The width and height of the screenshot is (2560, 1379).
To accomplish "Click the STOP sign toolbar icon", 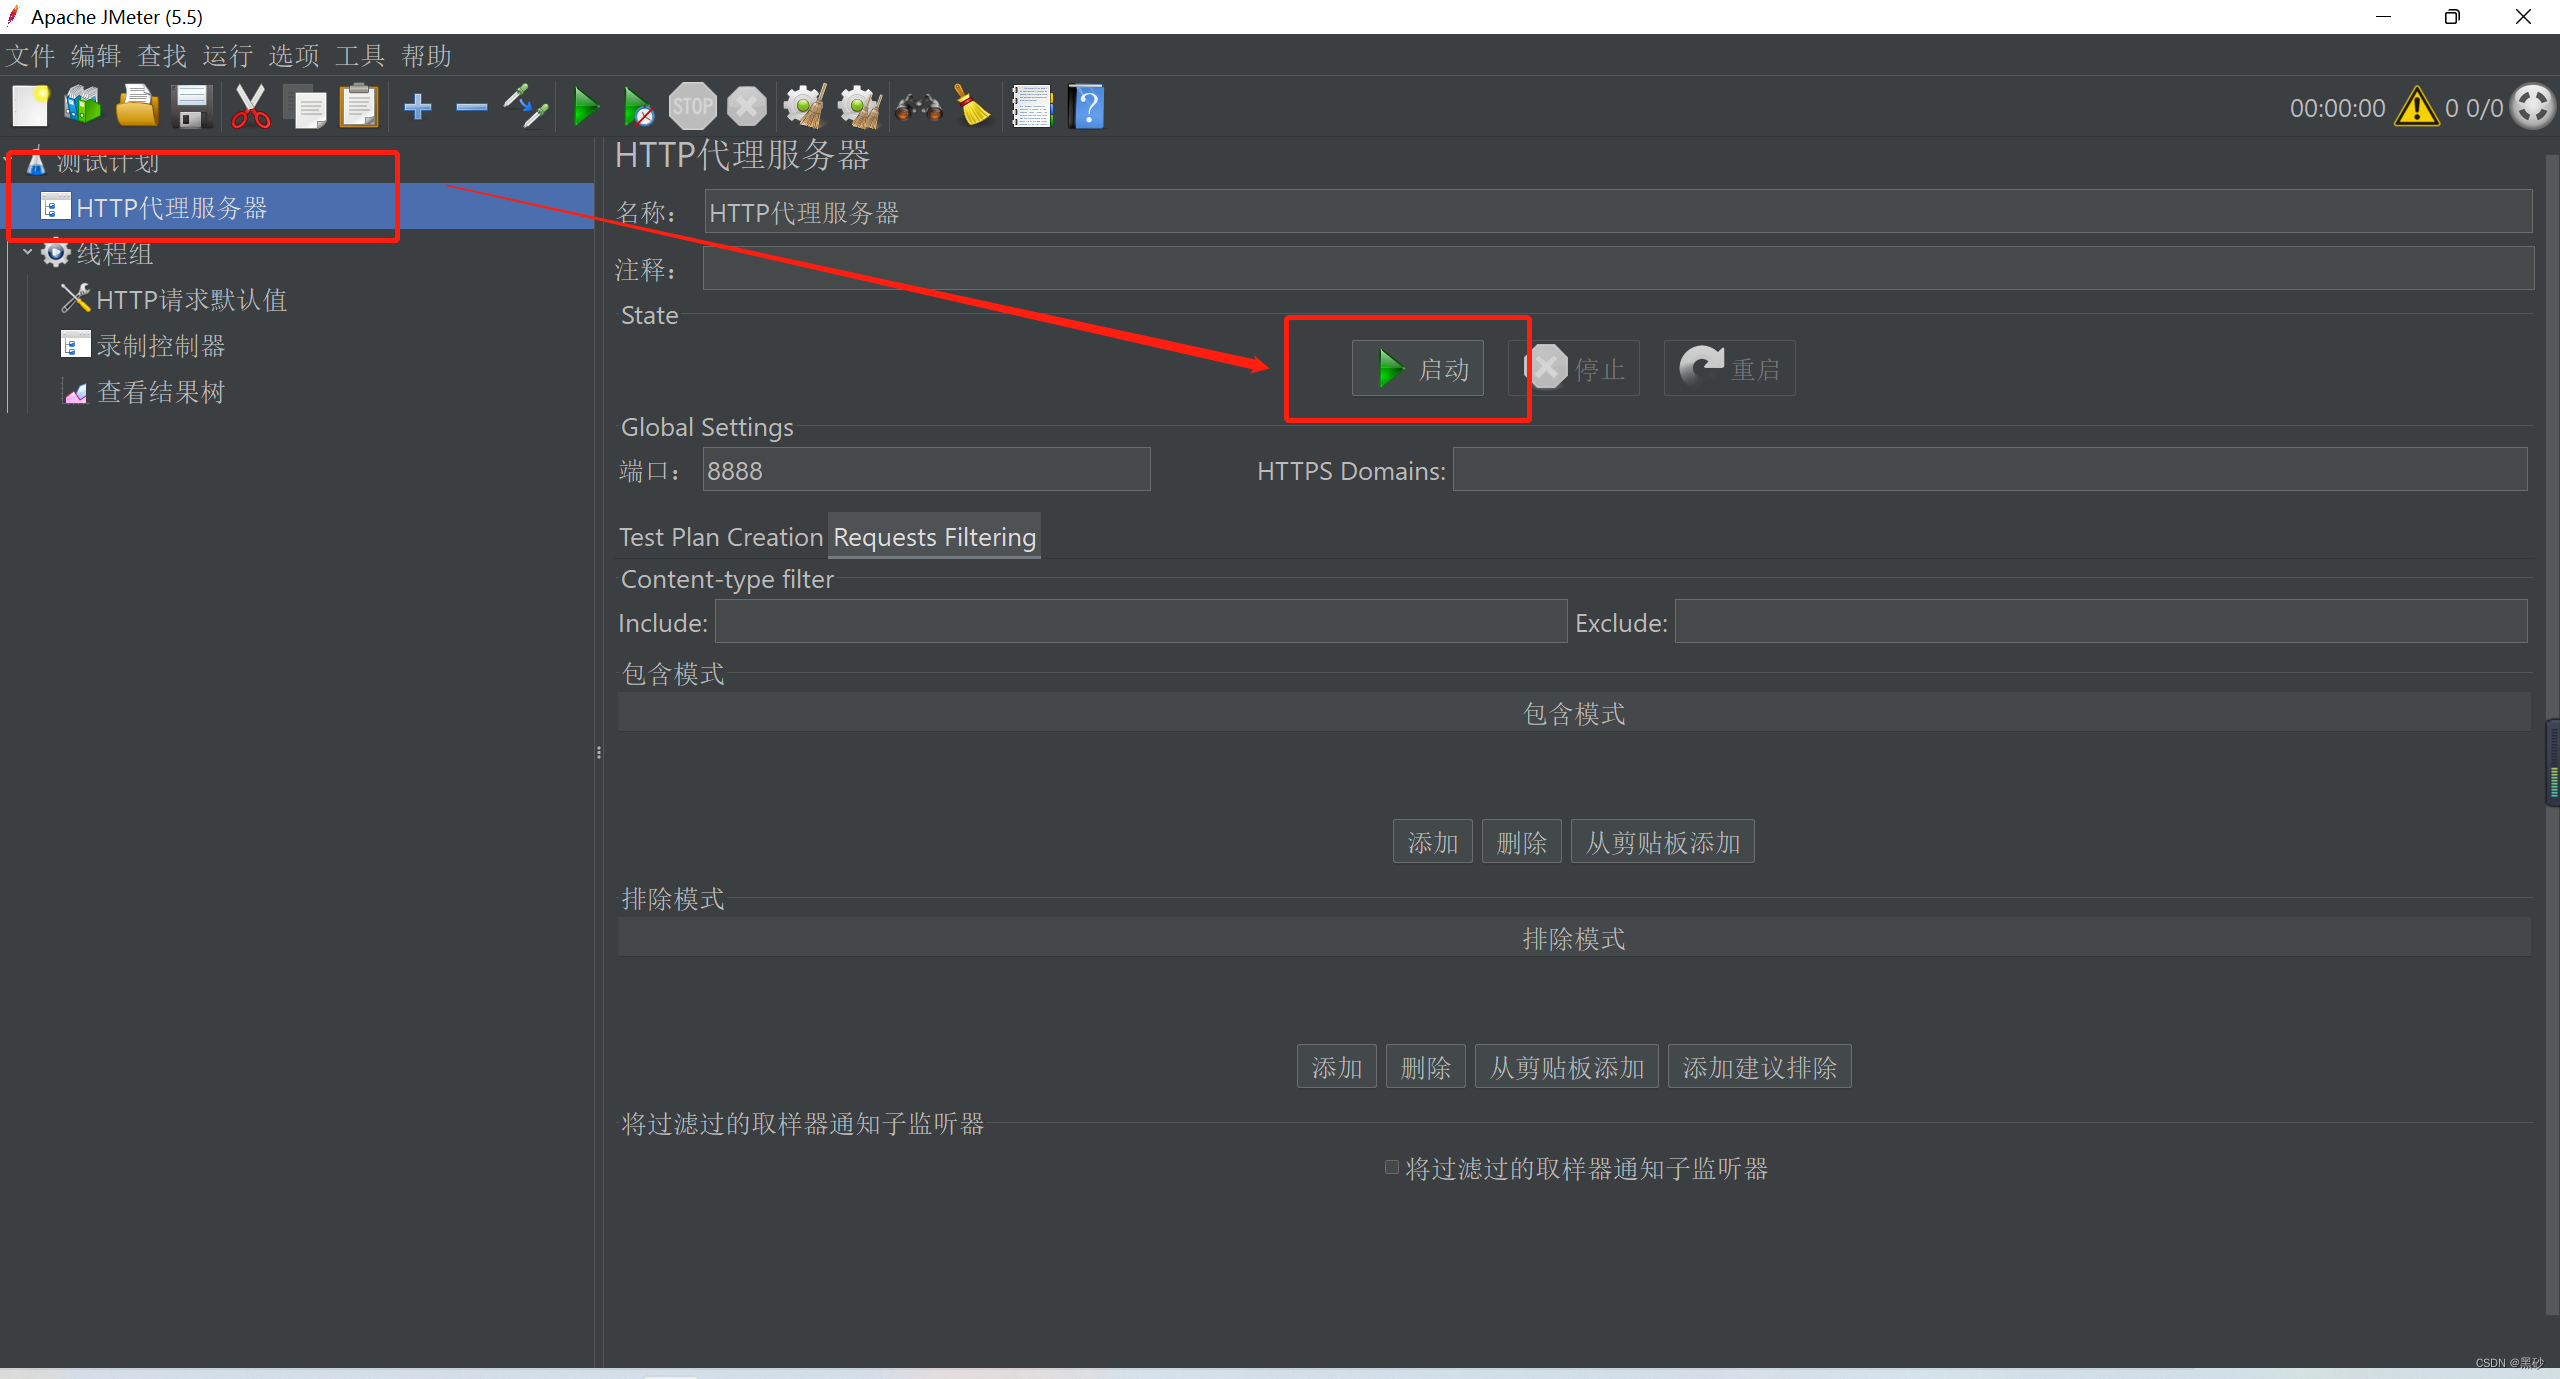I will click(x=692, y=106).
